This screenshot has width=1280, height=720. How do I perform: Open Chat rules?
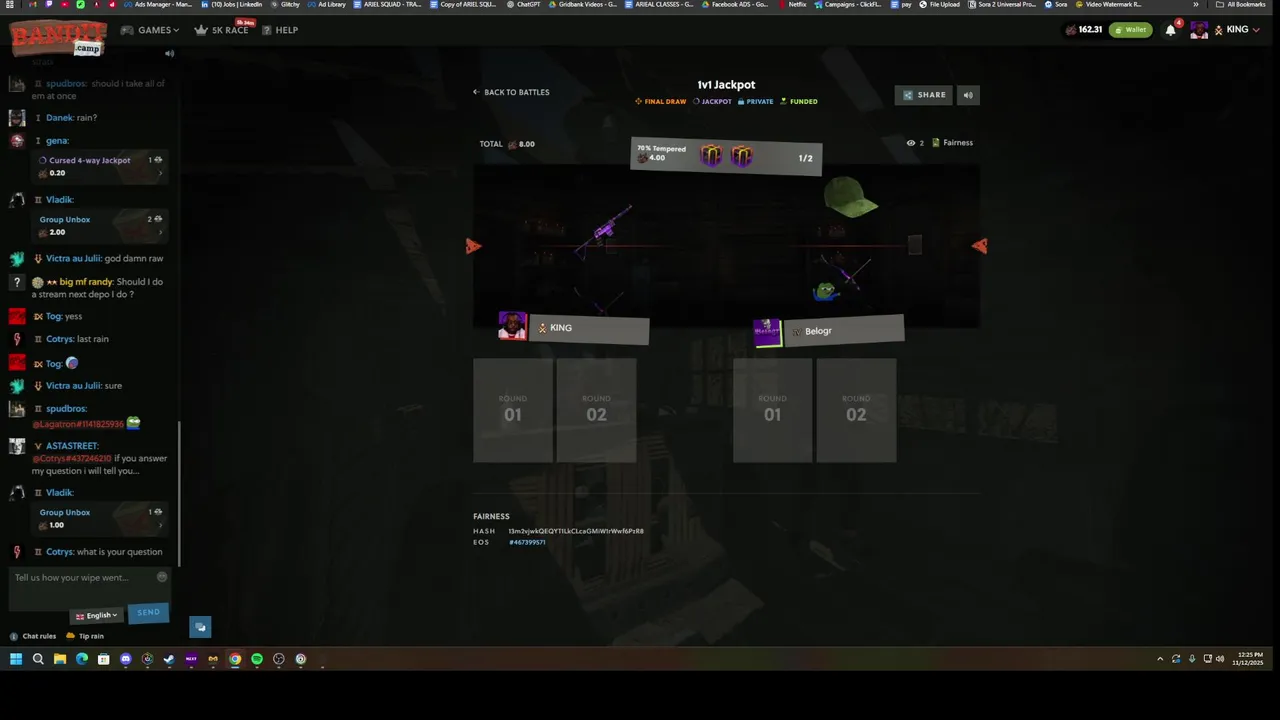(x=33, y=636)
